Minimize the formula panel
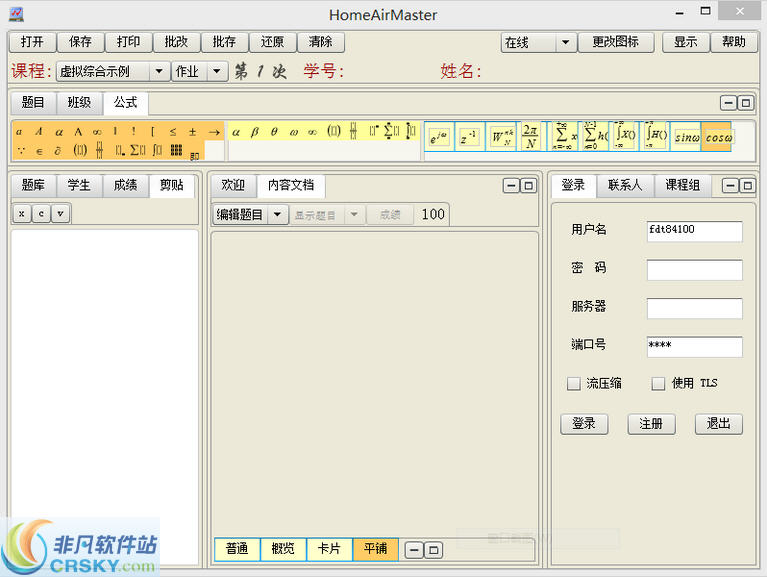 (728, 103)
